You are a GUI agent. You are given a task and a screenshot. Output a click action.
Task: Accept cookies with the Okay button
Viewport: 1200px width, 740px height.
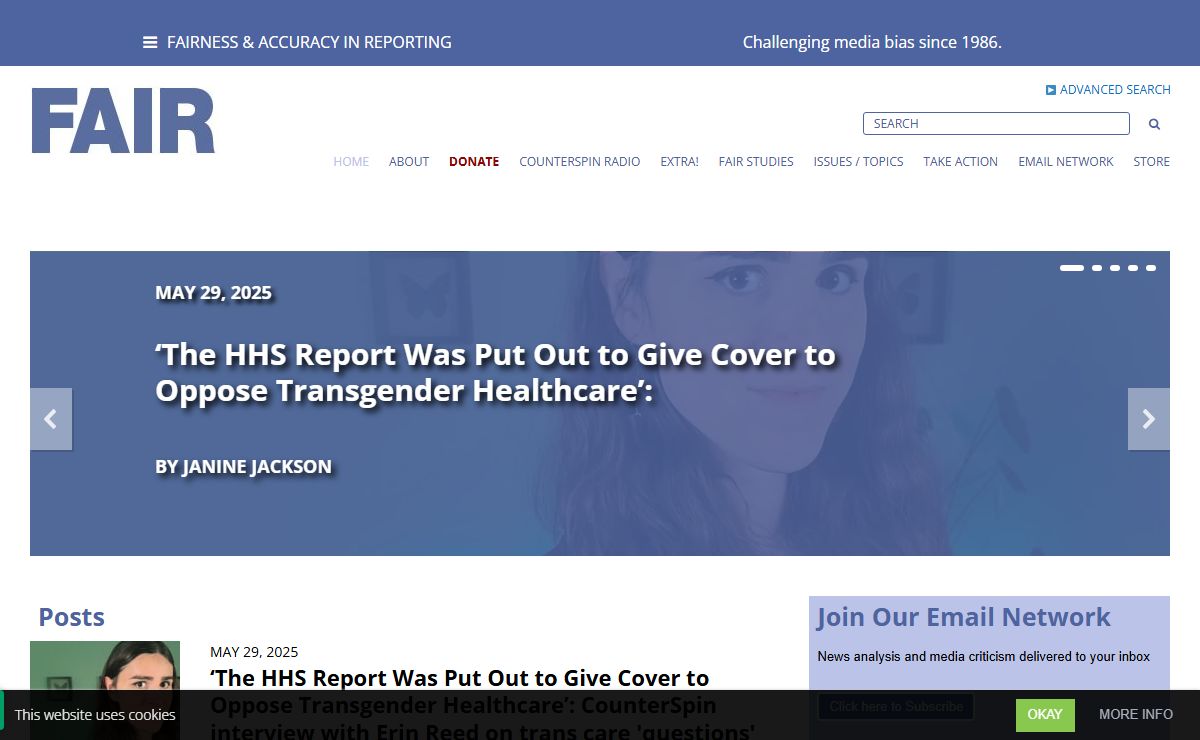coord(1045,715)
